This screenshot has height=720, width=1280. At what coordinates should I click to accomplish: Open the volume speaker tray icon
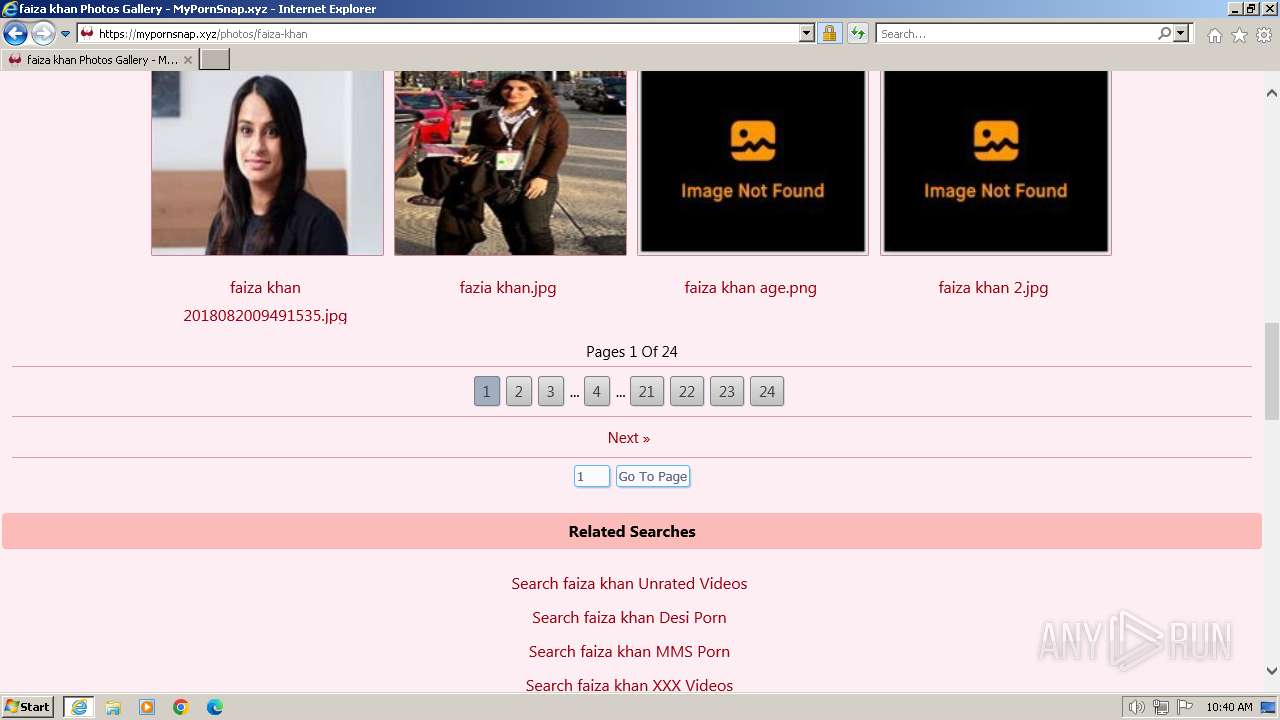tap(1136, 707)
